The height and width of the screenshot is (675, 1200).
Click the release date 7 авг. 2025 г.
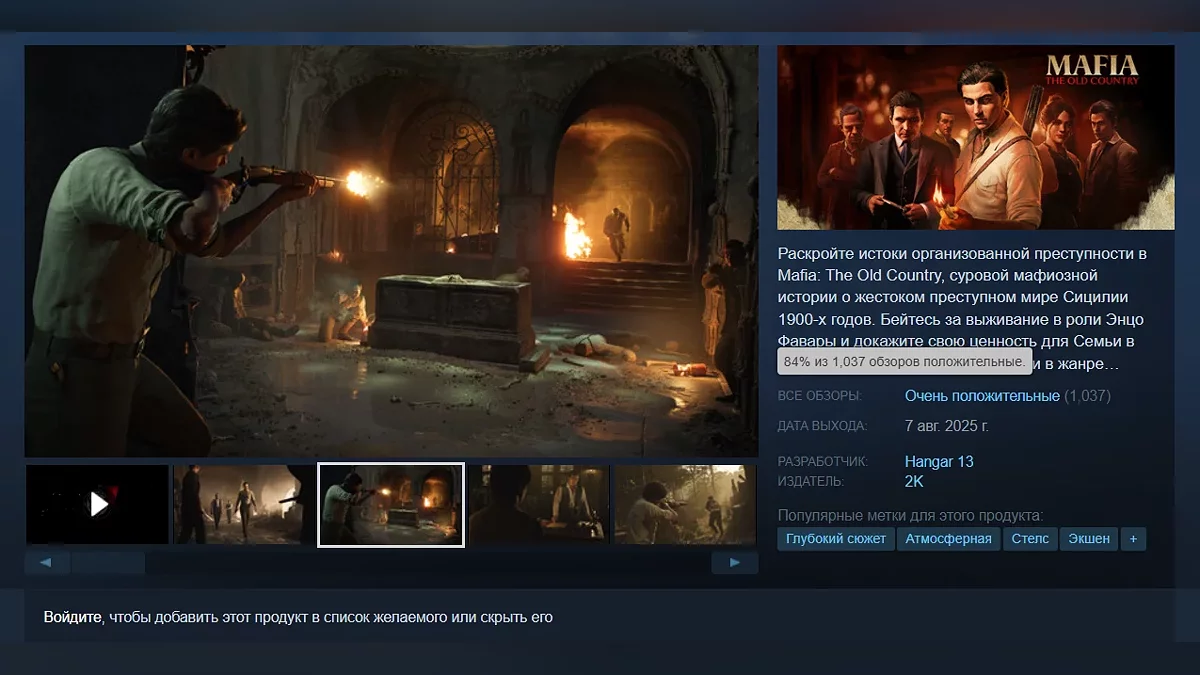[947, 426]
